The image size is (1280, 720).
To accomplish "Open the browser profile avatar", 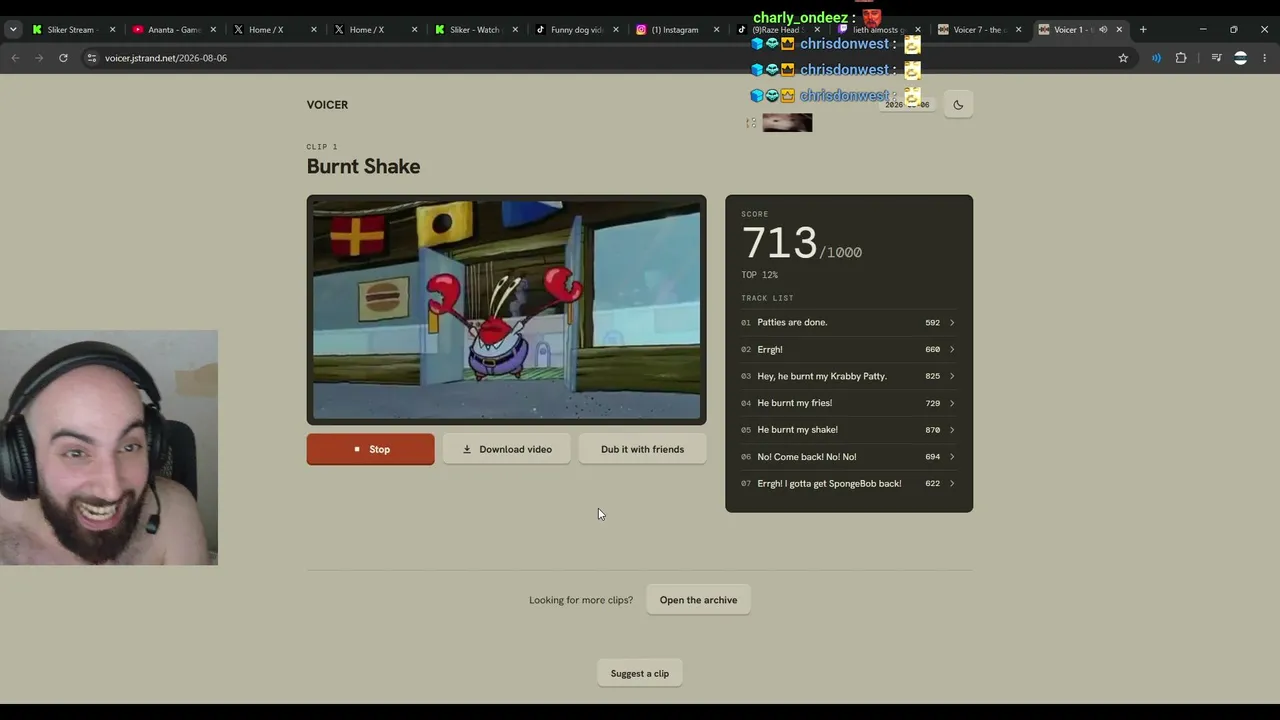I will (1241, 58).
